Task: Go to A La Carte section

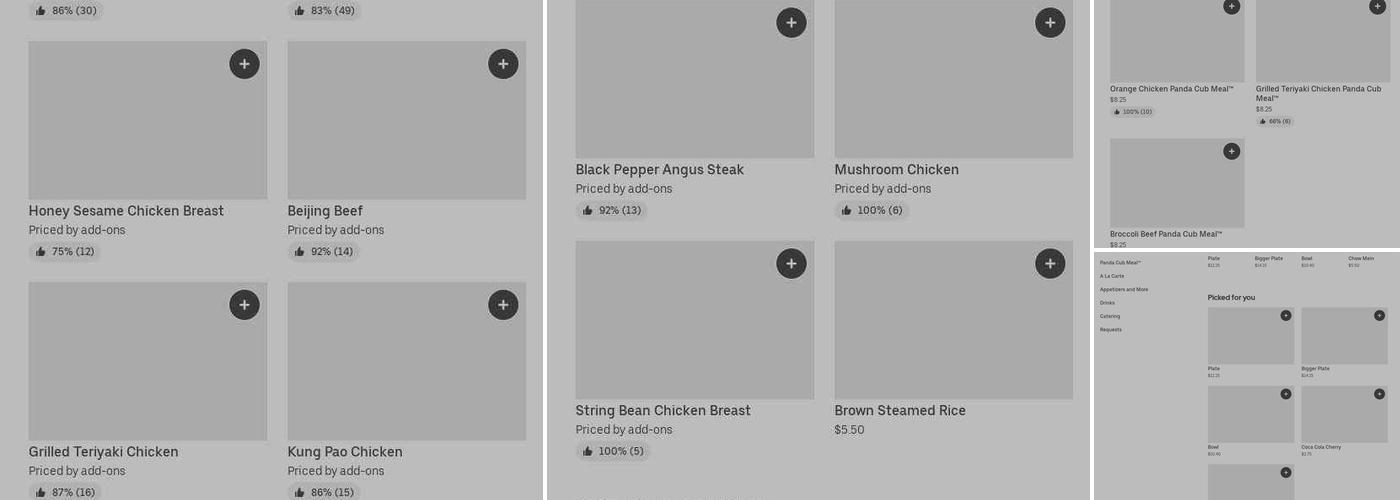Action: pos(1112,276)
